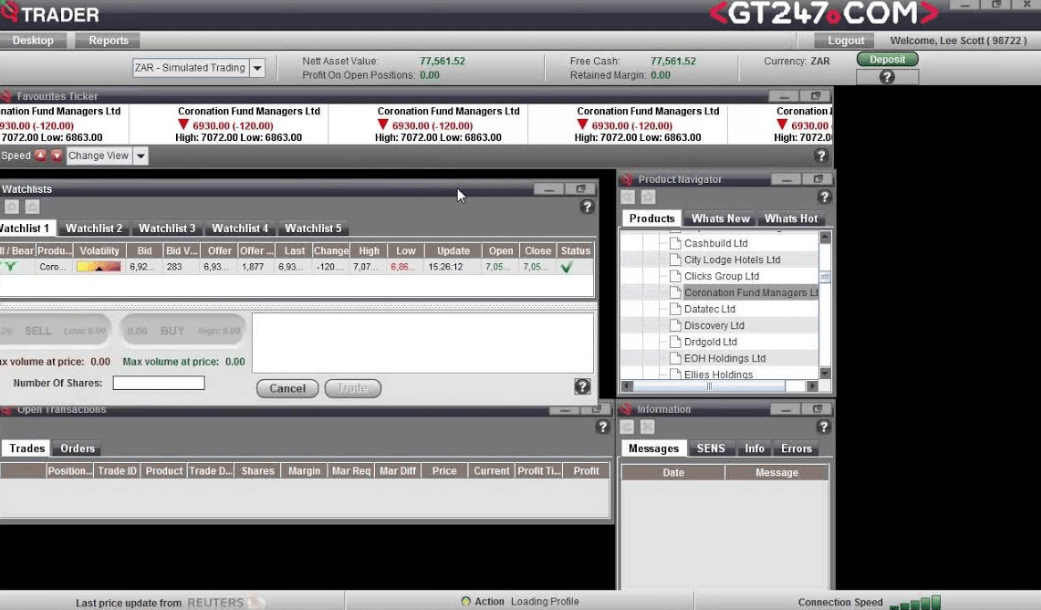Open the Whats Hot tab
Image resolution: width=1041 pixels, height=610 pixels.
coord(791,218)
